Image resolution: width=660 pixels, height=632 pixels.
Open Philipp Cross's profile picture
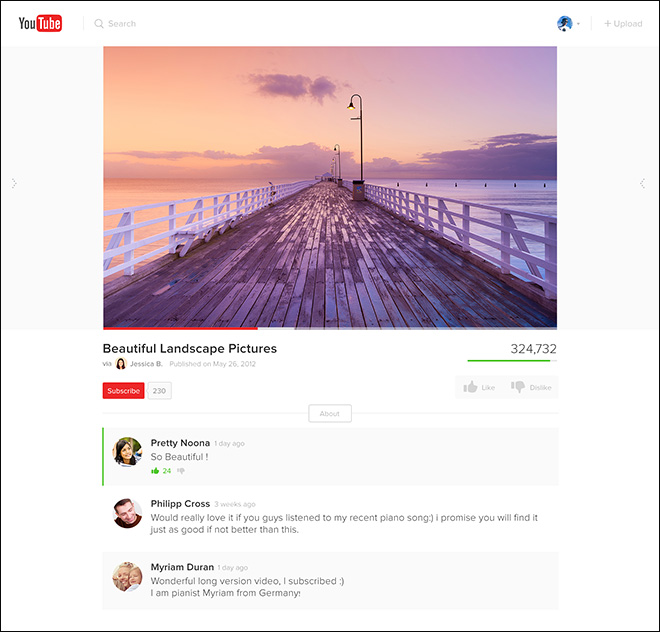point(127,513)
